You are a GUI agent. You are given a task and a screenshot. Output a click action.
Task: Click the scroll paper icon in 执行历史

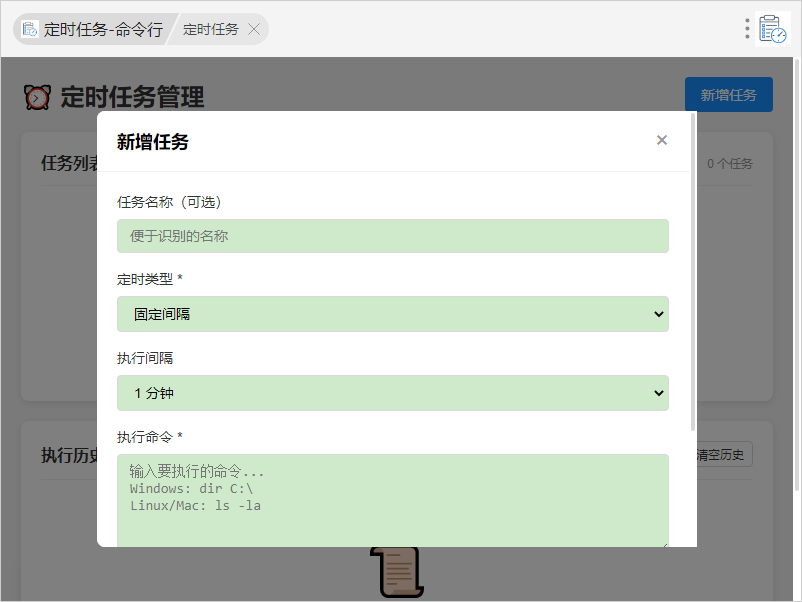[x=397, y=574]
